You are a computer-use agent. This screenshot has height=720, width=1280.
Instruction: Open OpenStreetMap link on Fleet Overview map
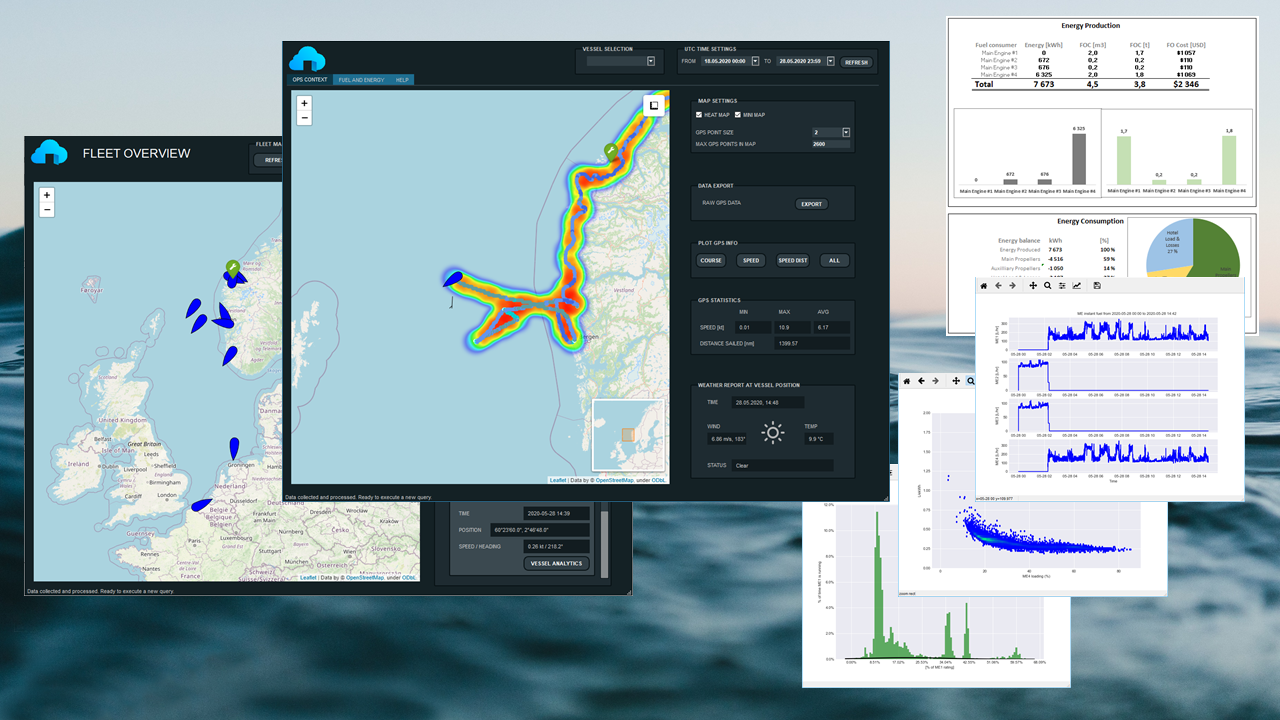[366, 577]
